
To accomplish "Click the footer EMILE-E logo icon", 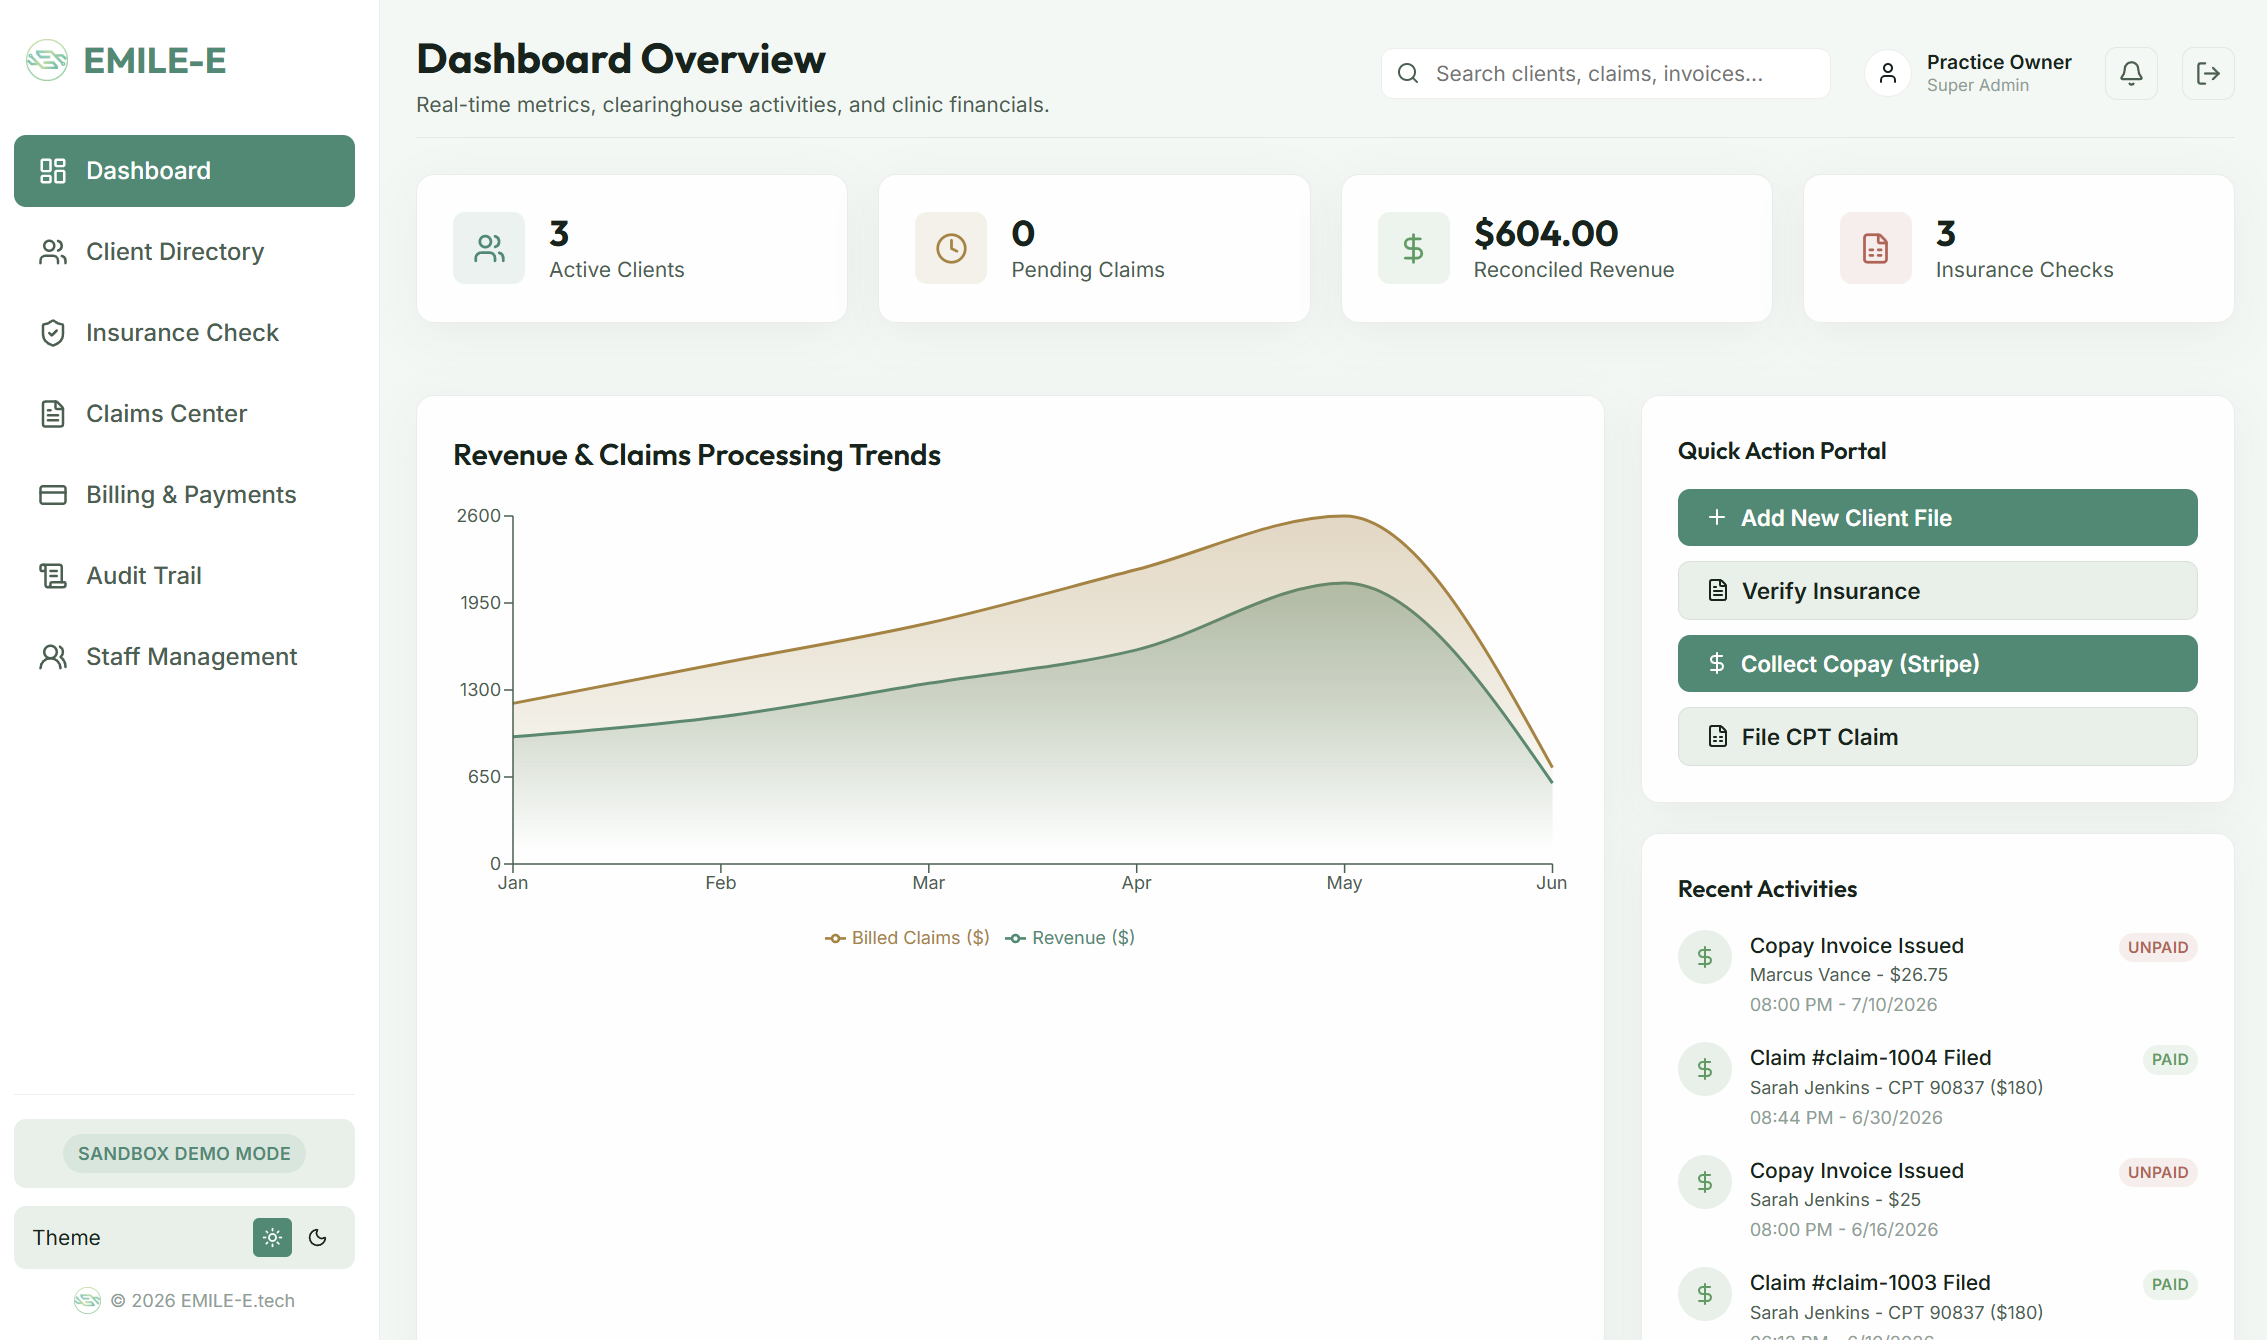I will [88, 1301].
